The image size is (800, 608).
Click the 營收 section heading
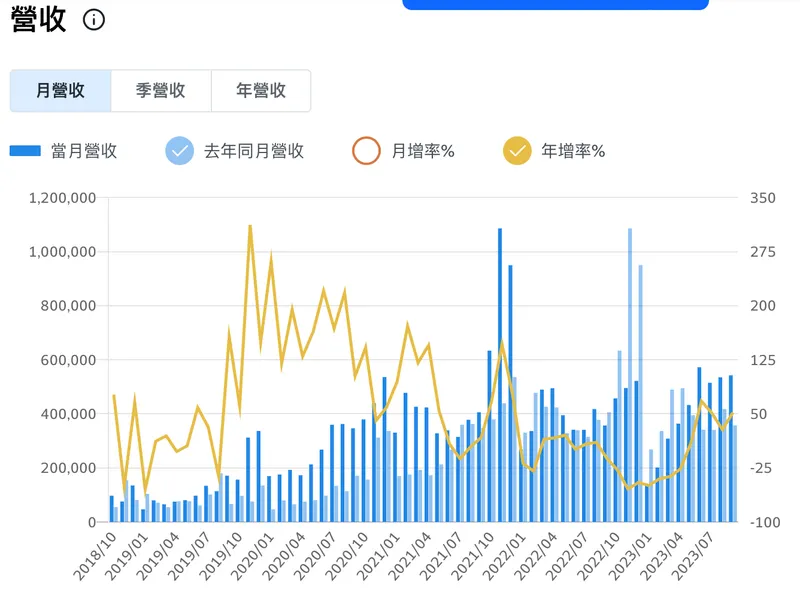(38, 19)
